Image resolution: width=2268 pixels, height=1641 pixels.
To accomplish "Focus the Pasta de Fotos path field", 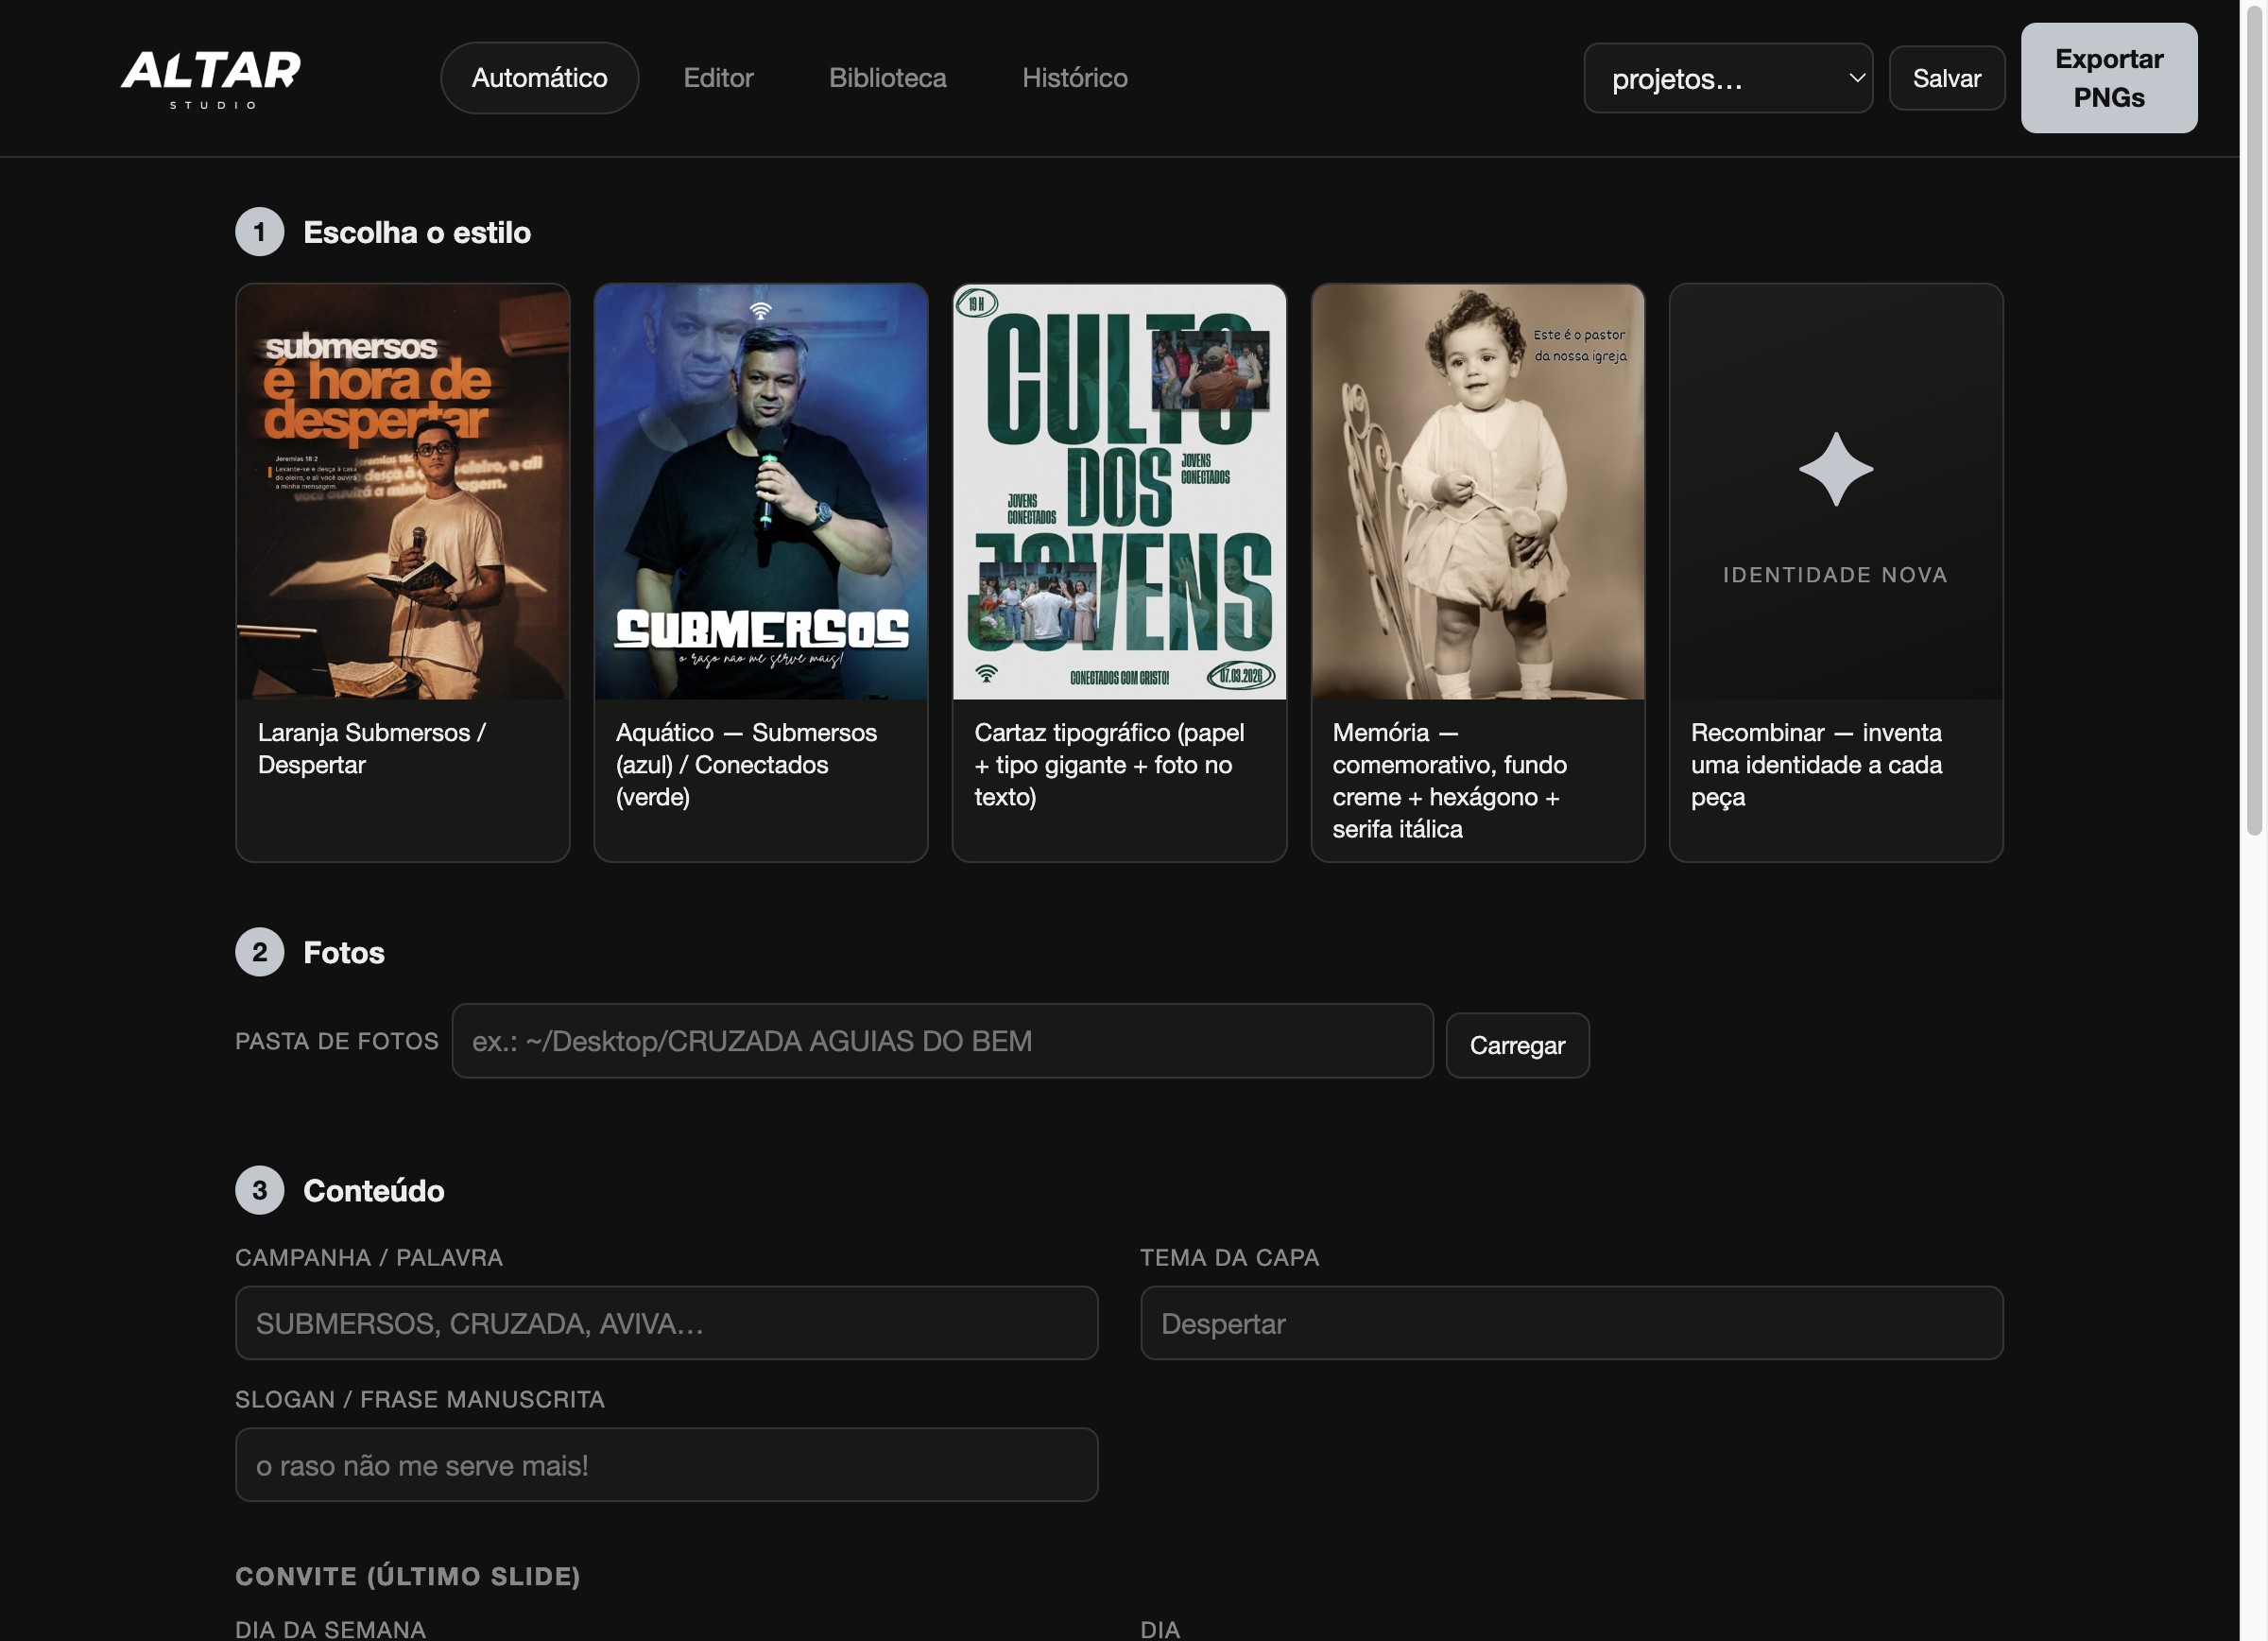I will 942,1041.
